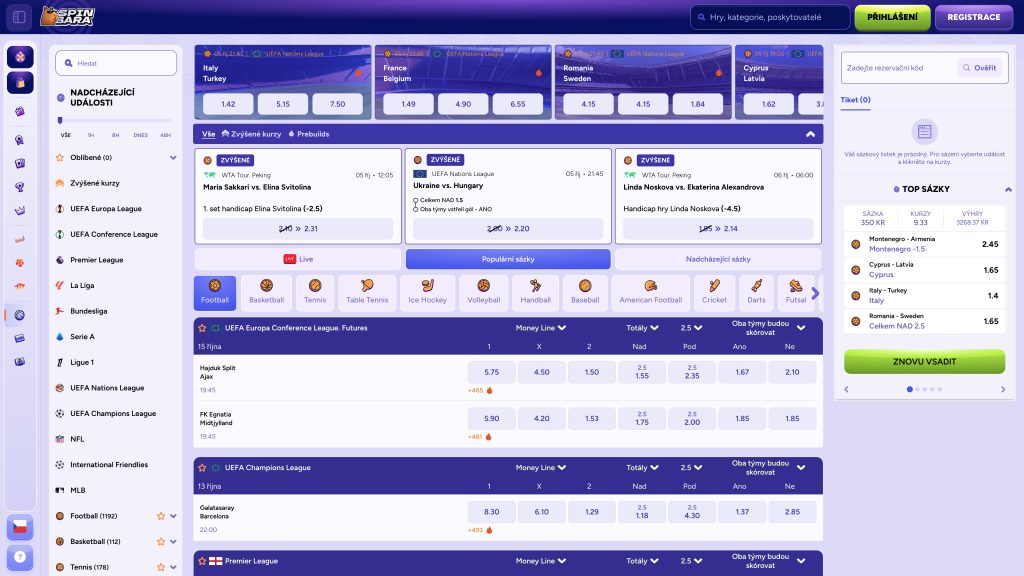Screen dimensions: 1024x576
Task: Choose the Table Tennis sport icon
Action: [x=367, y=292]
